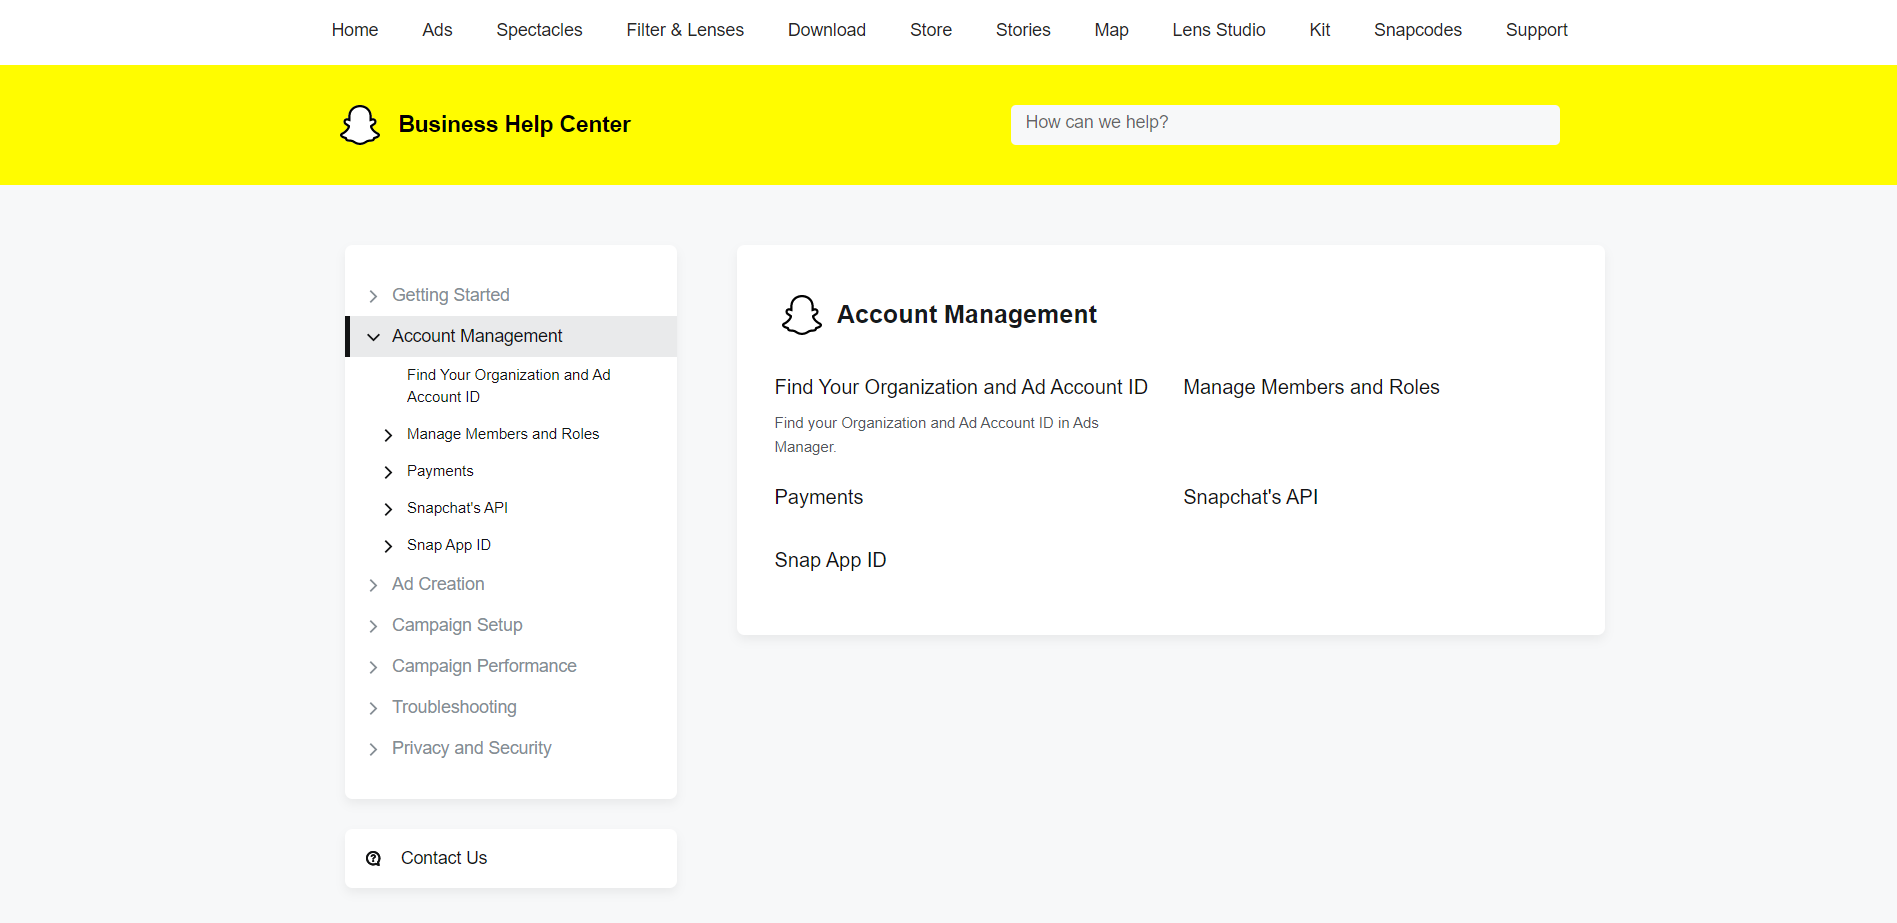Expand the Snapchat's API chevron in sidebar
1897x923 pixels.
(x=388, y=509)
